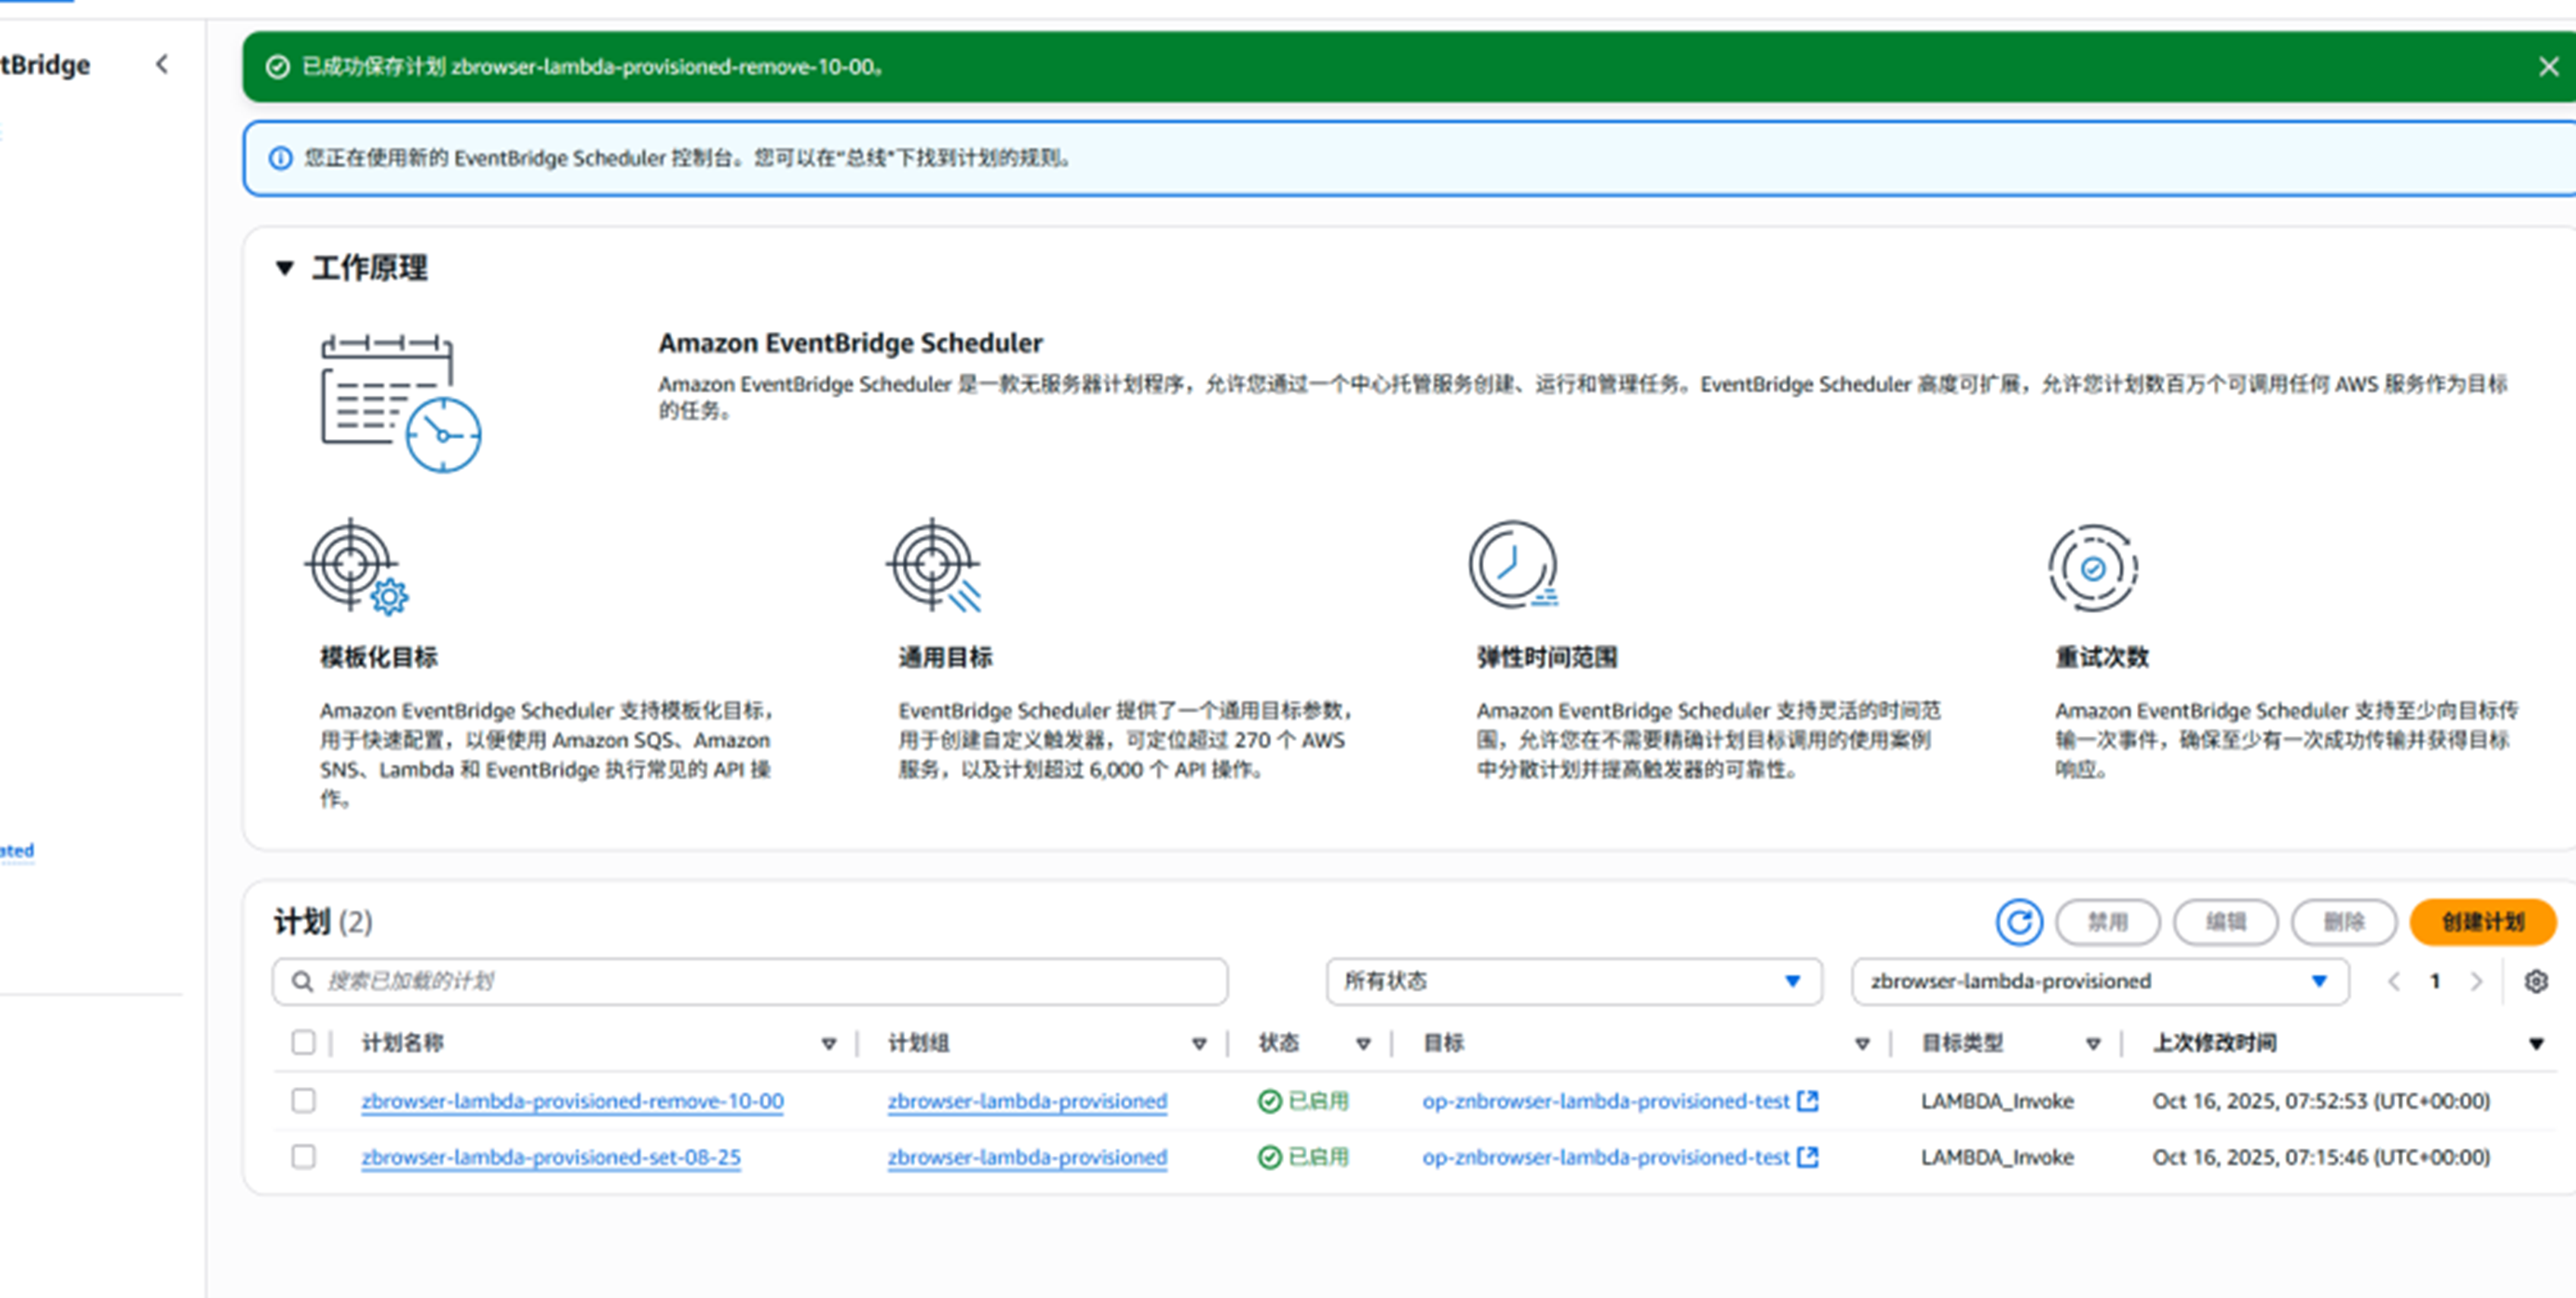Open external link icon for set-08-25 target
The width and height of the screenshot is (2576, 1298).
click(1807, 1157)
